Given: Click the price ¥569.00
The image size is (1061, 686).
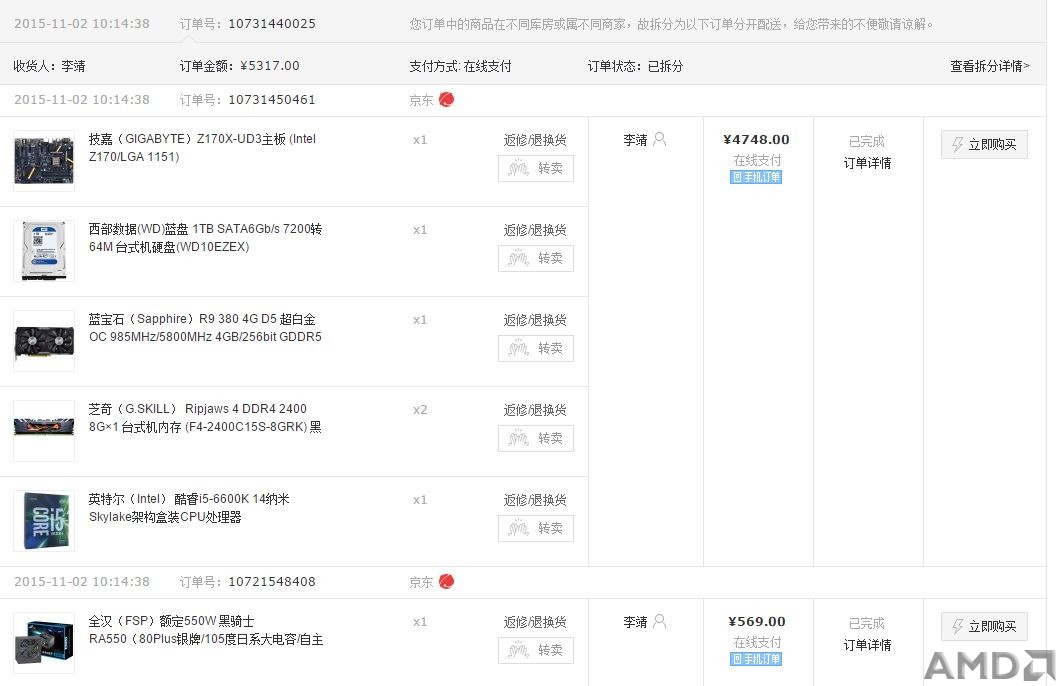Looking at the screenshot, I should point(757,621).
